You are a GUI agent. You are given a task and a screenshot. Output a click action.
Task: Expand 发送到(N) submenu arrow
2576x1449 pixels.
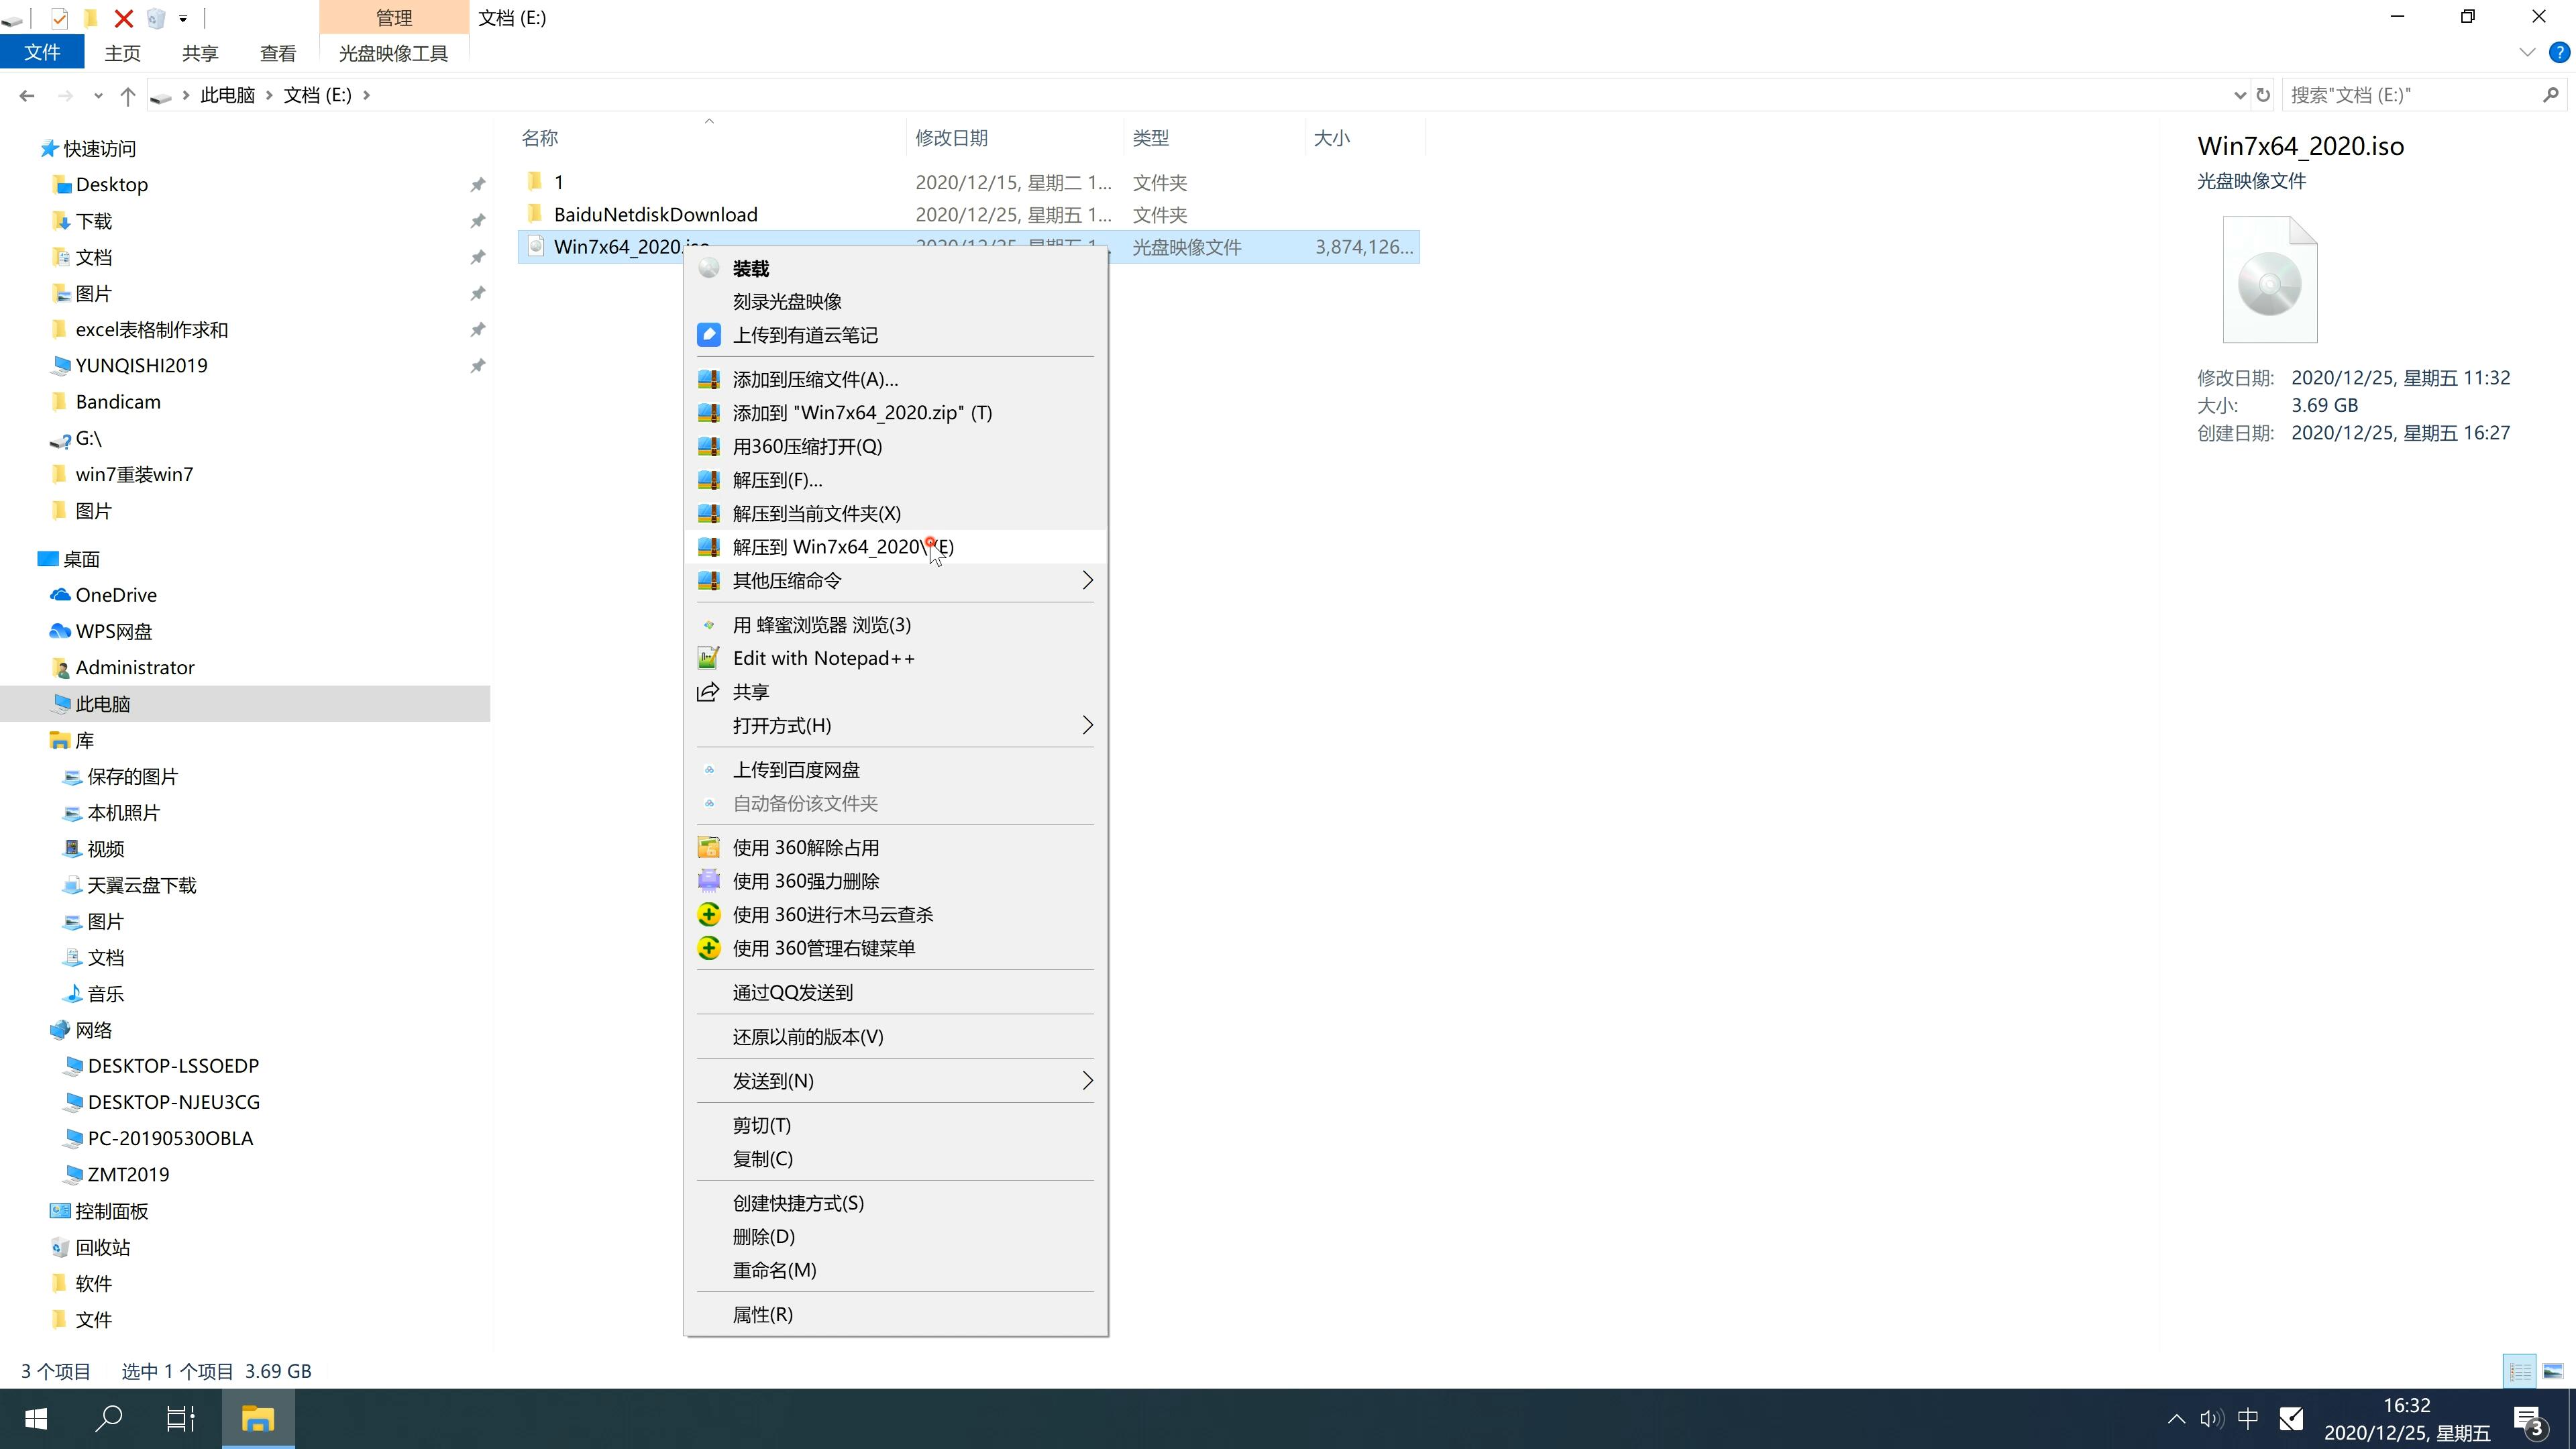(1086, 1079)
